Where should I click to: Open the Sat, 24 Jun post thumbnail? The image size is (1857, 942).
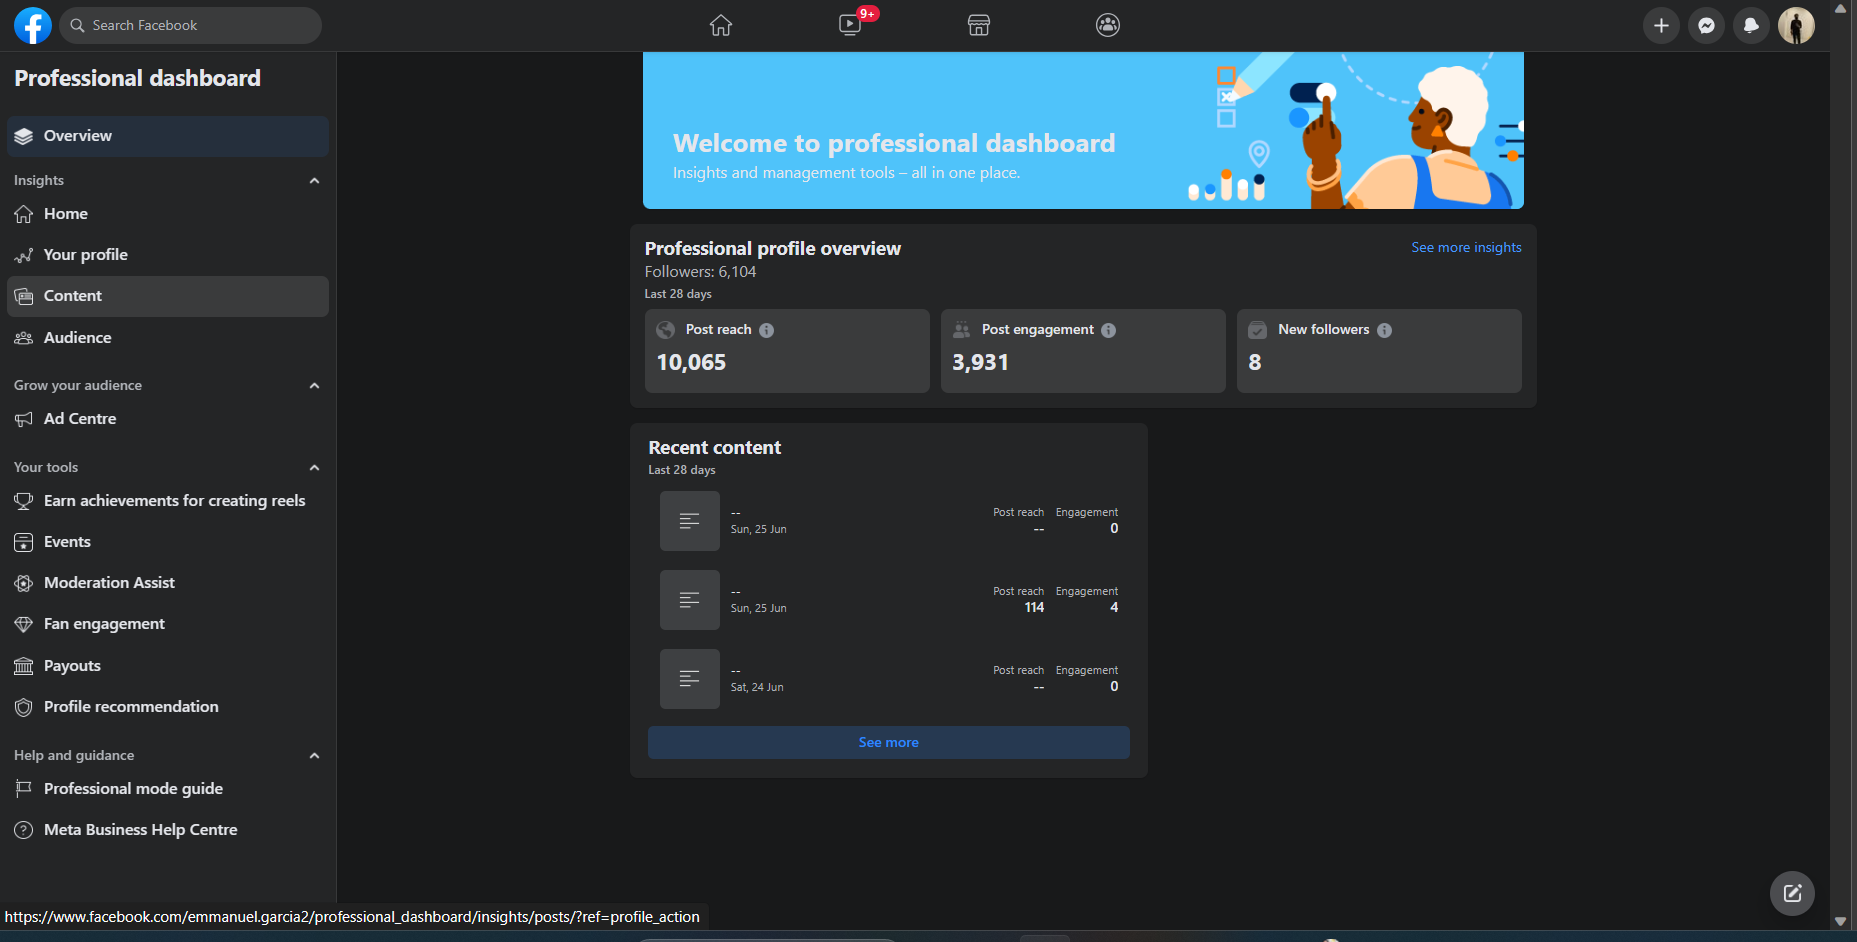[x=690, y=679]
